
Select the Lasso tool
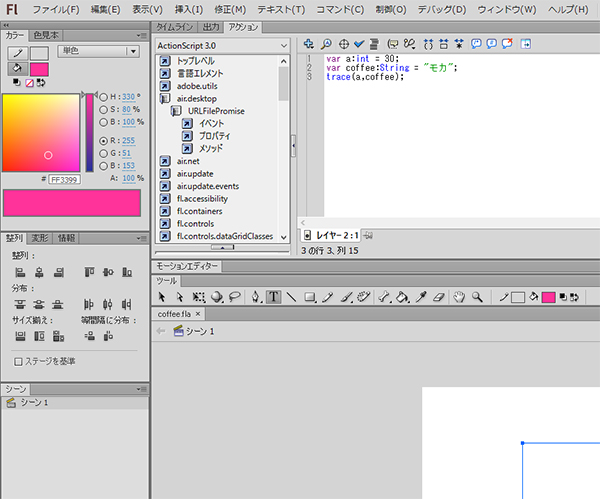(x=235, y=297)
